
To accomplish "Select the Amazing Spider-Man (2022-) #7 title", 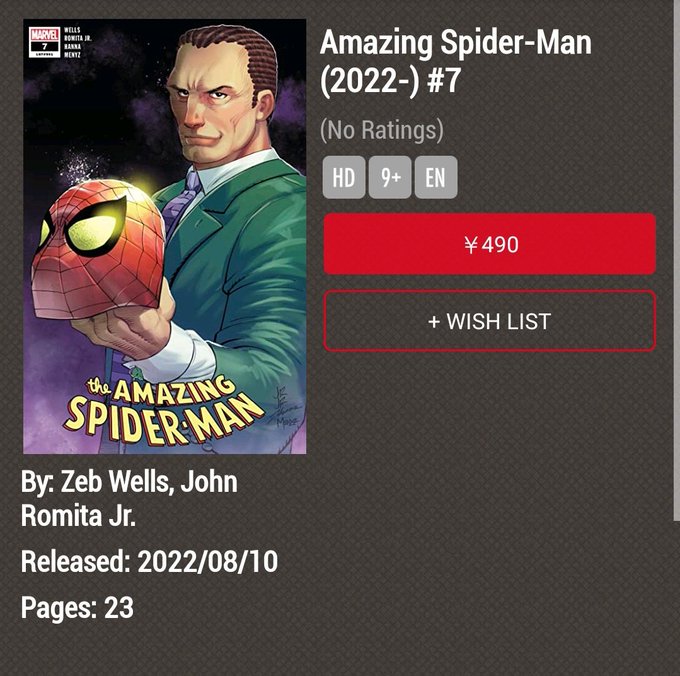I will [x=455, y=61].
